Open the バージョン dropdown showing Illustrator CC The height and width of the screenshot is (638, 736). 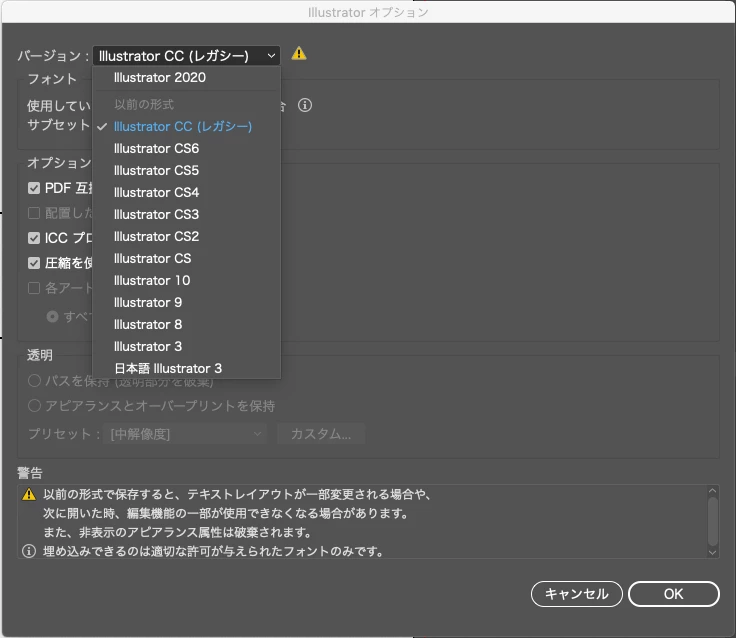186,56
